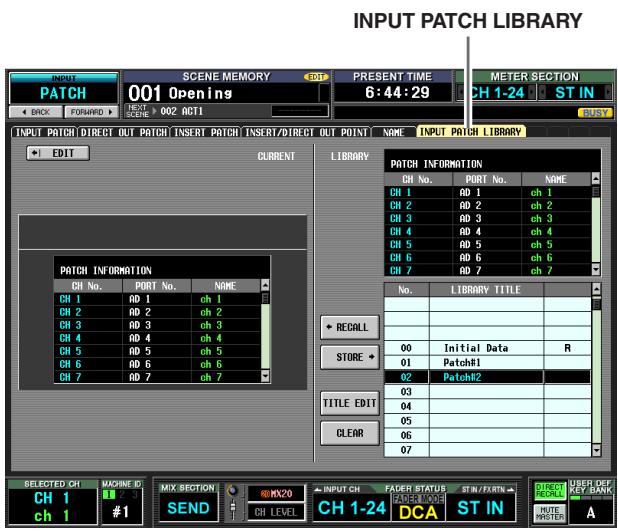Switch to INSERT PATCH tab

click(206, 132)
